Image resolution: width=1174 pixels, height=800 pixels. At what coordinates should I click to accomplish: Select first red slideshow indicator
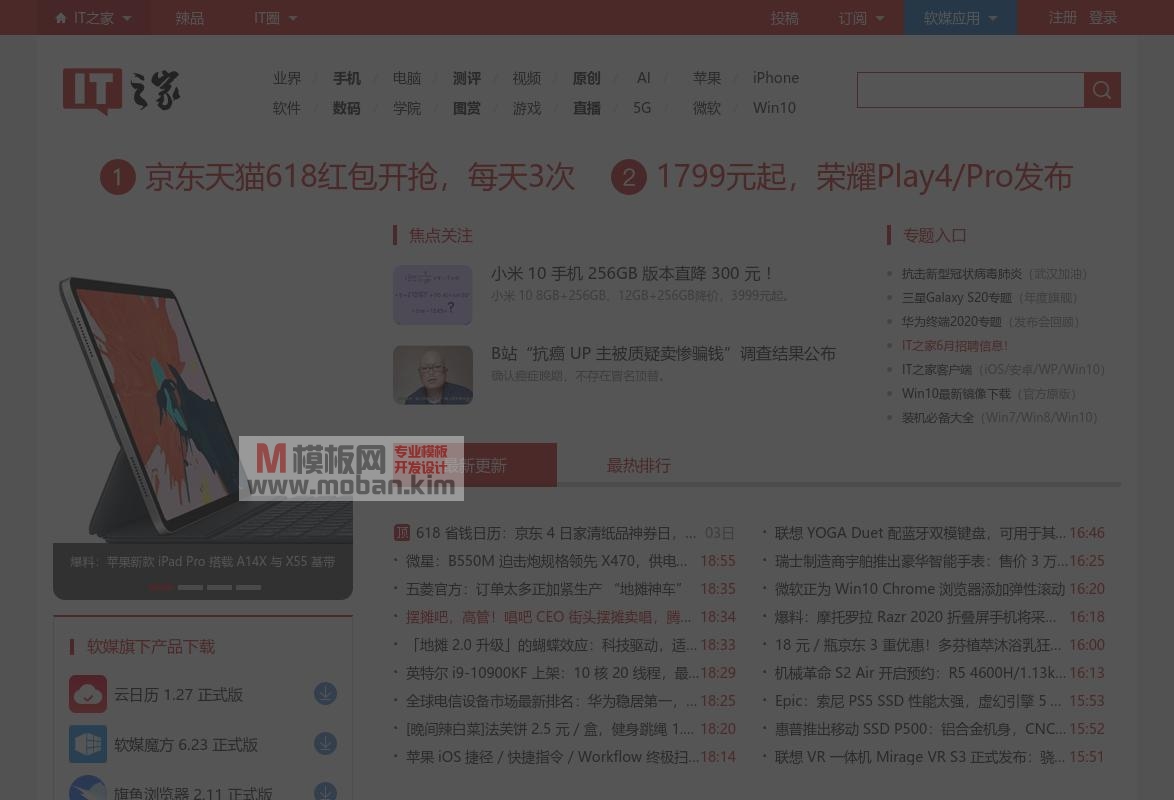pos(161,587)
